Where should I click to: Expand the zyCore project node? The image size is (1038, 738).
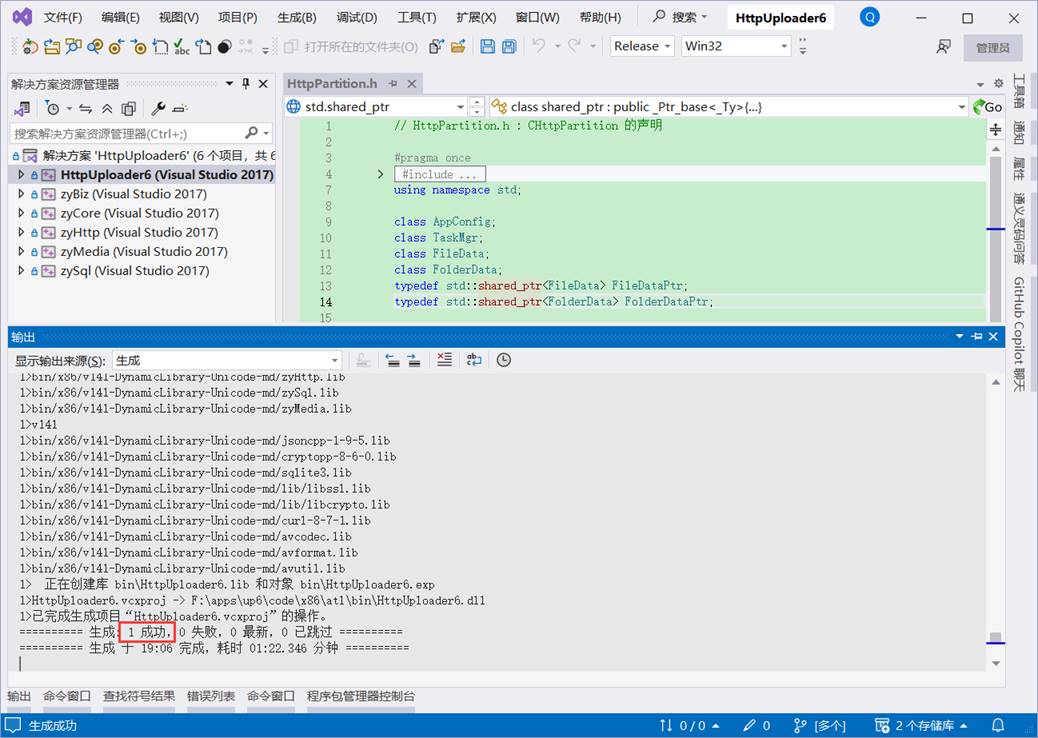point(21,213)
